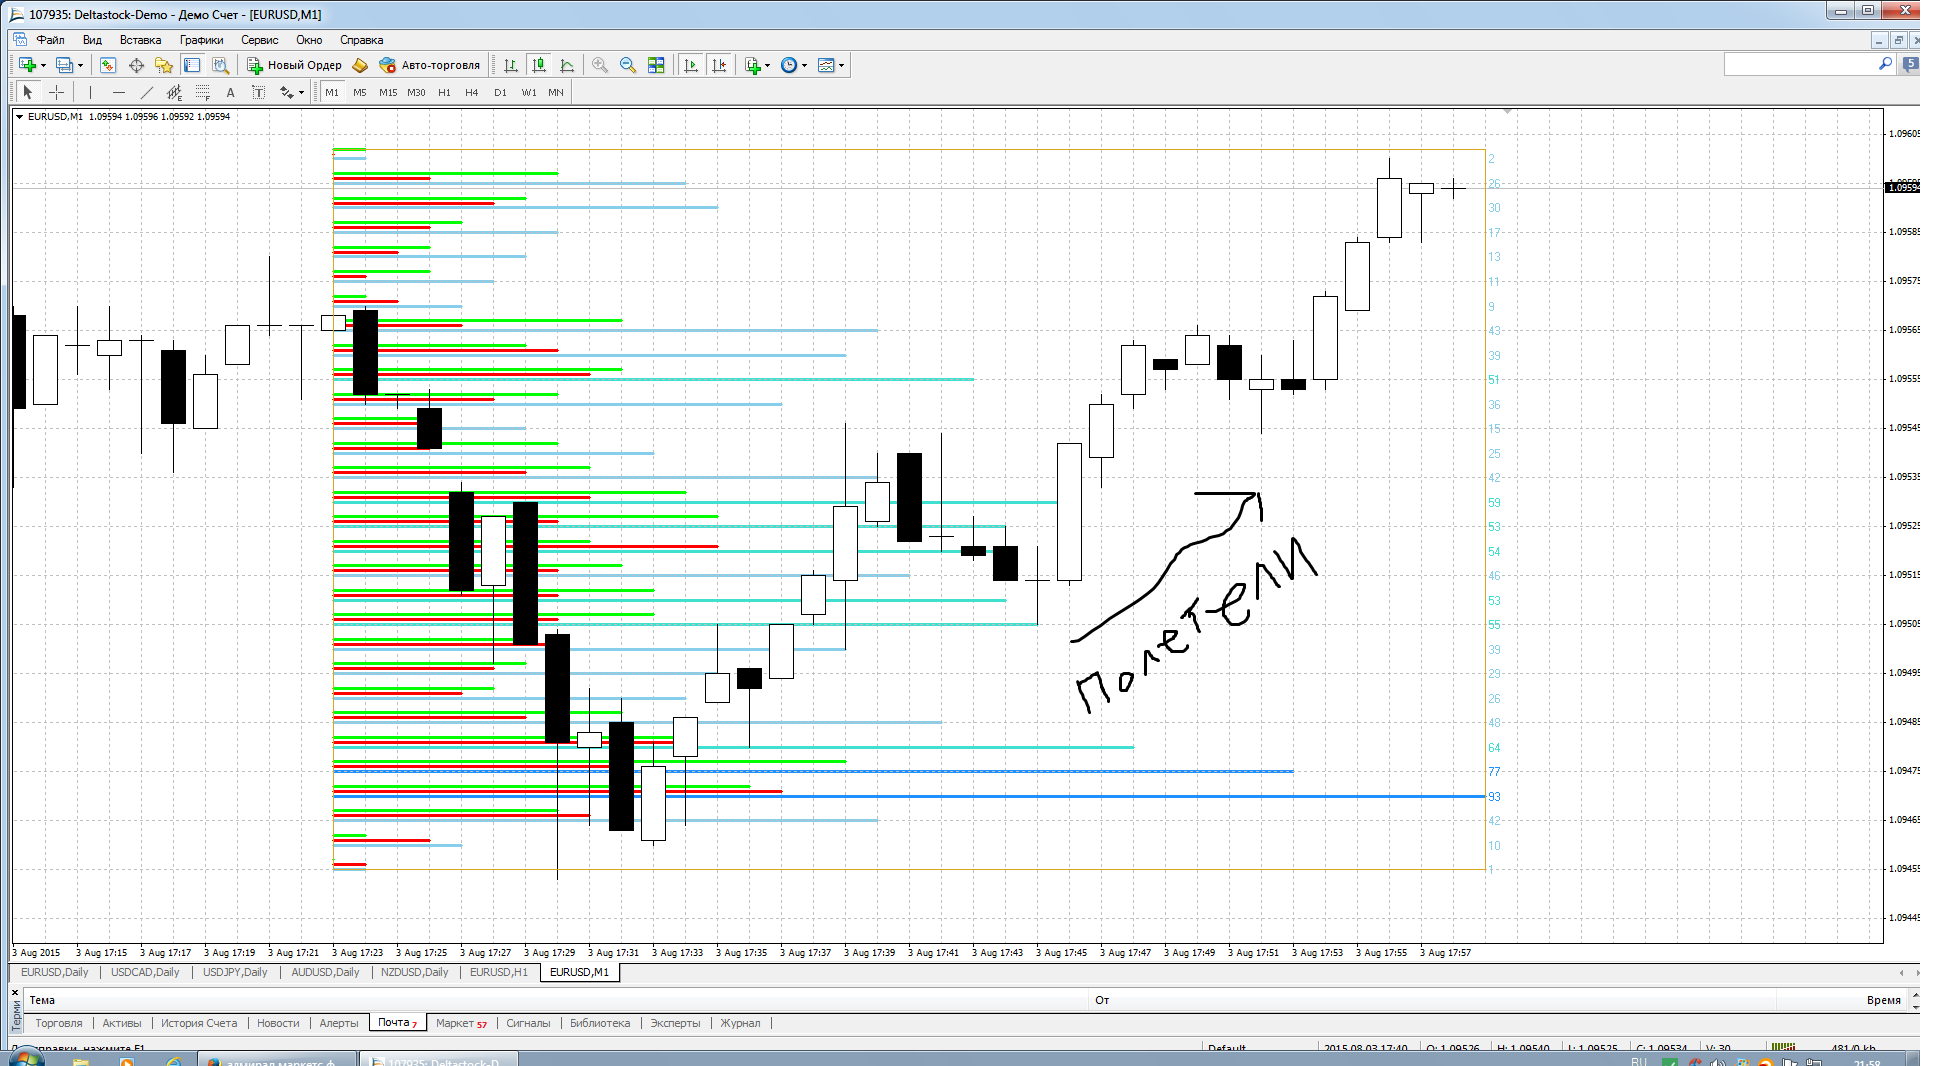Switch to line chart display

(x=567, y=65)
